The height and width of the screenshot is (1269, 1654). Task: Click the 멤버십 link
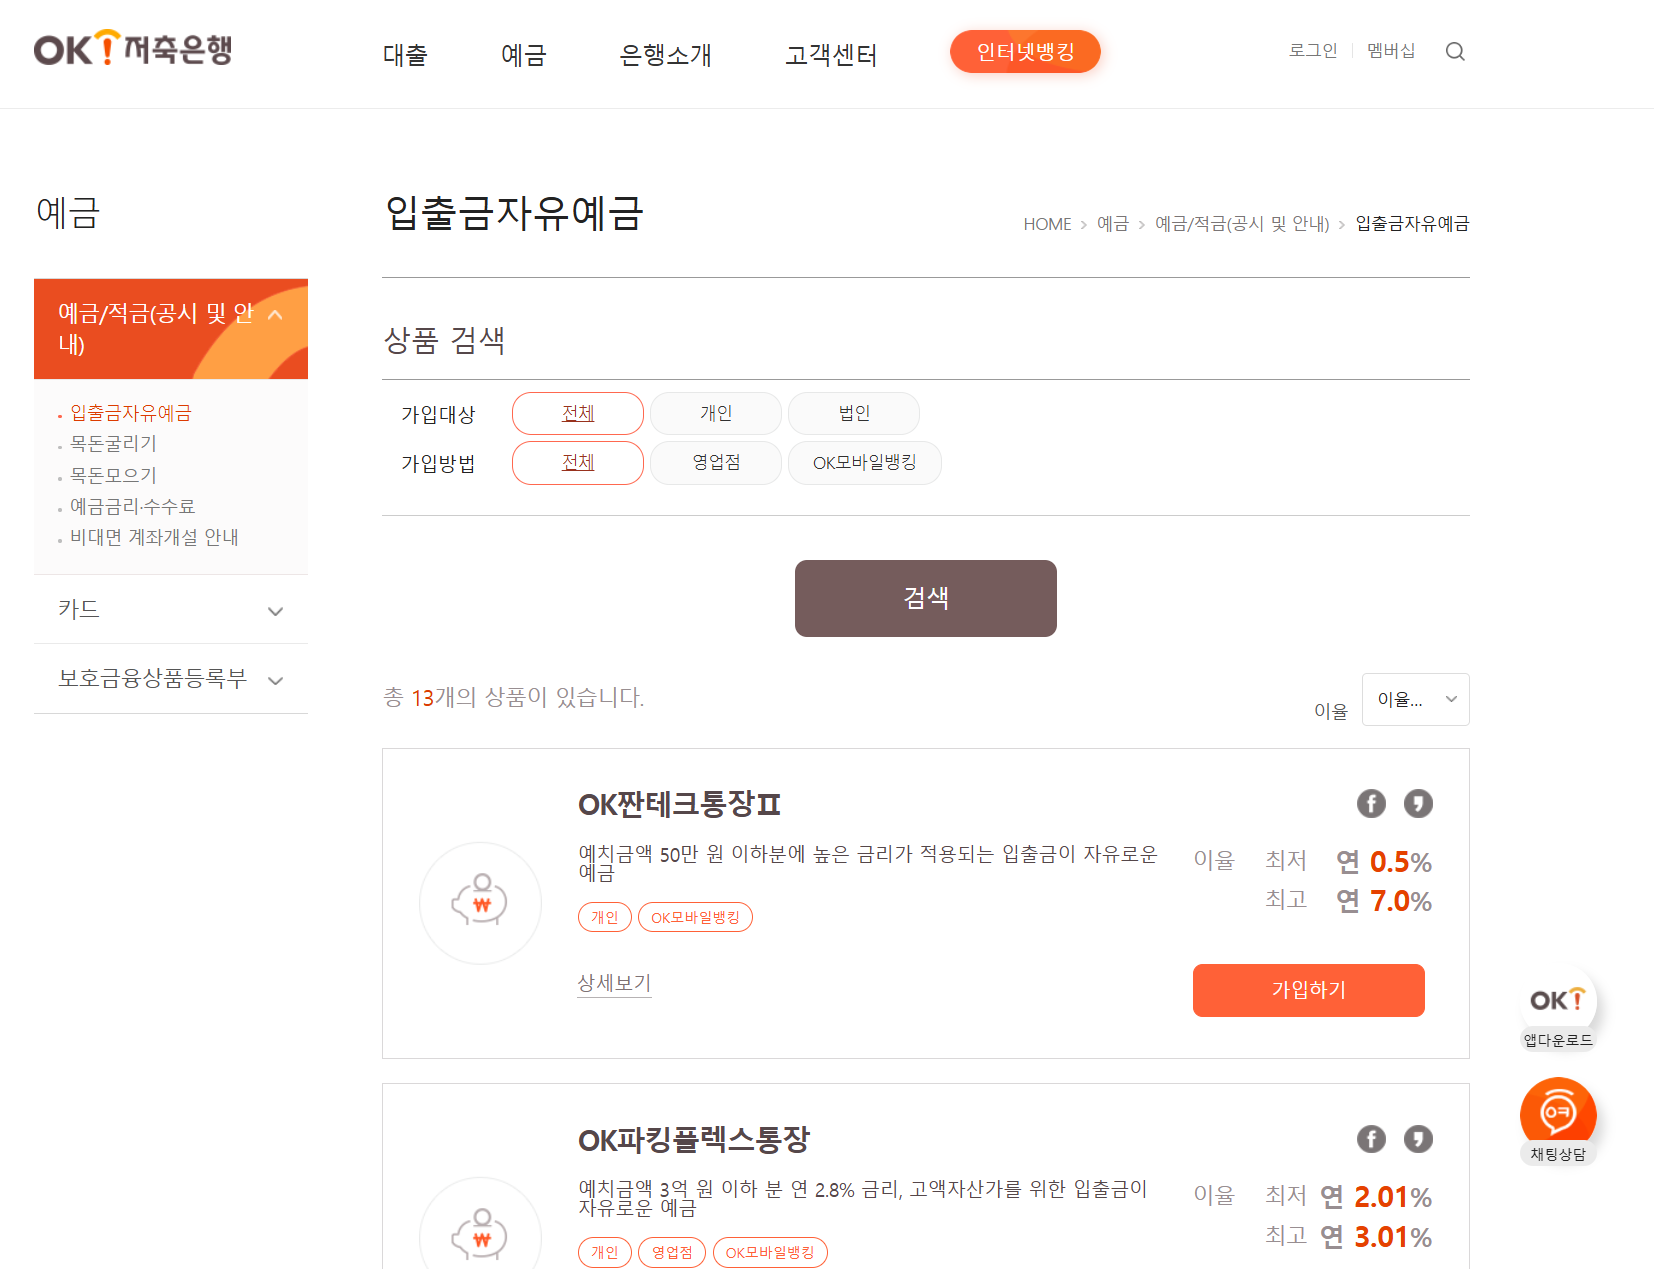[1391, 50]
